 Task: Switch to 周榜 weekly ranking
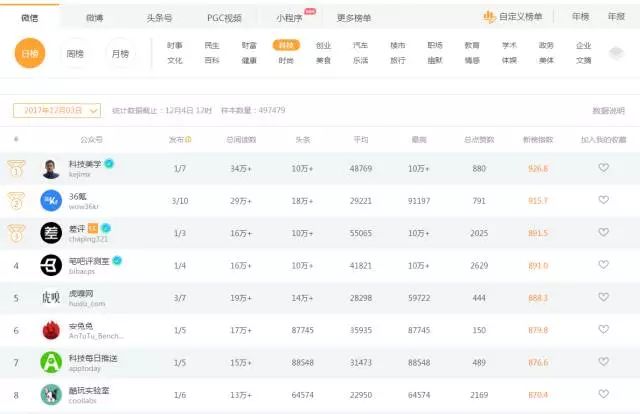tap(75, 53)
